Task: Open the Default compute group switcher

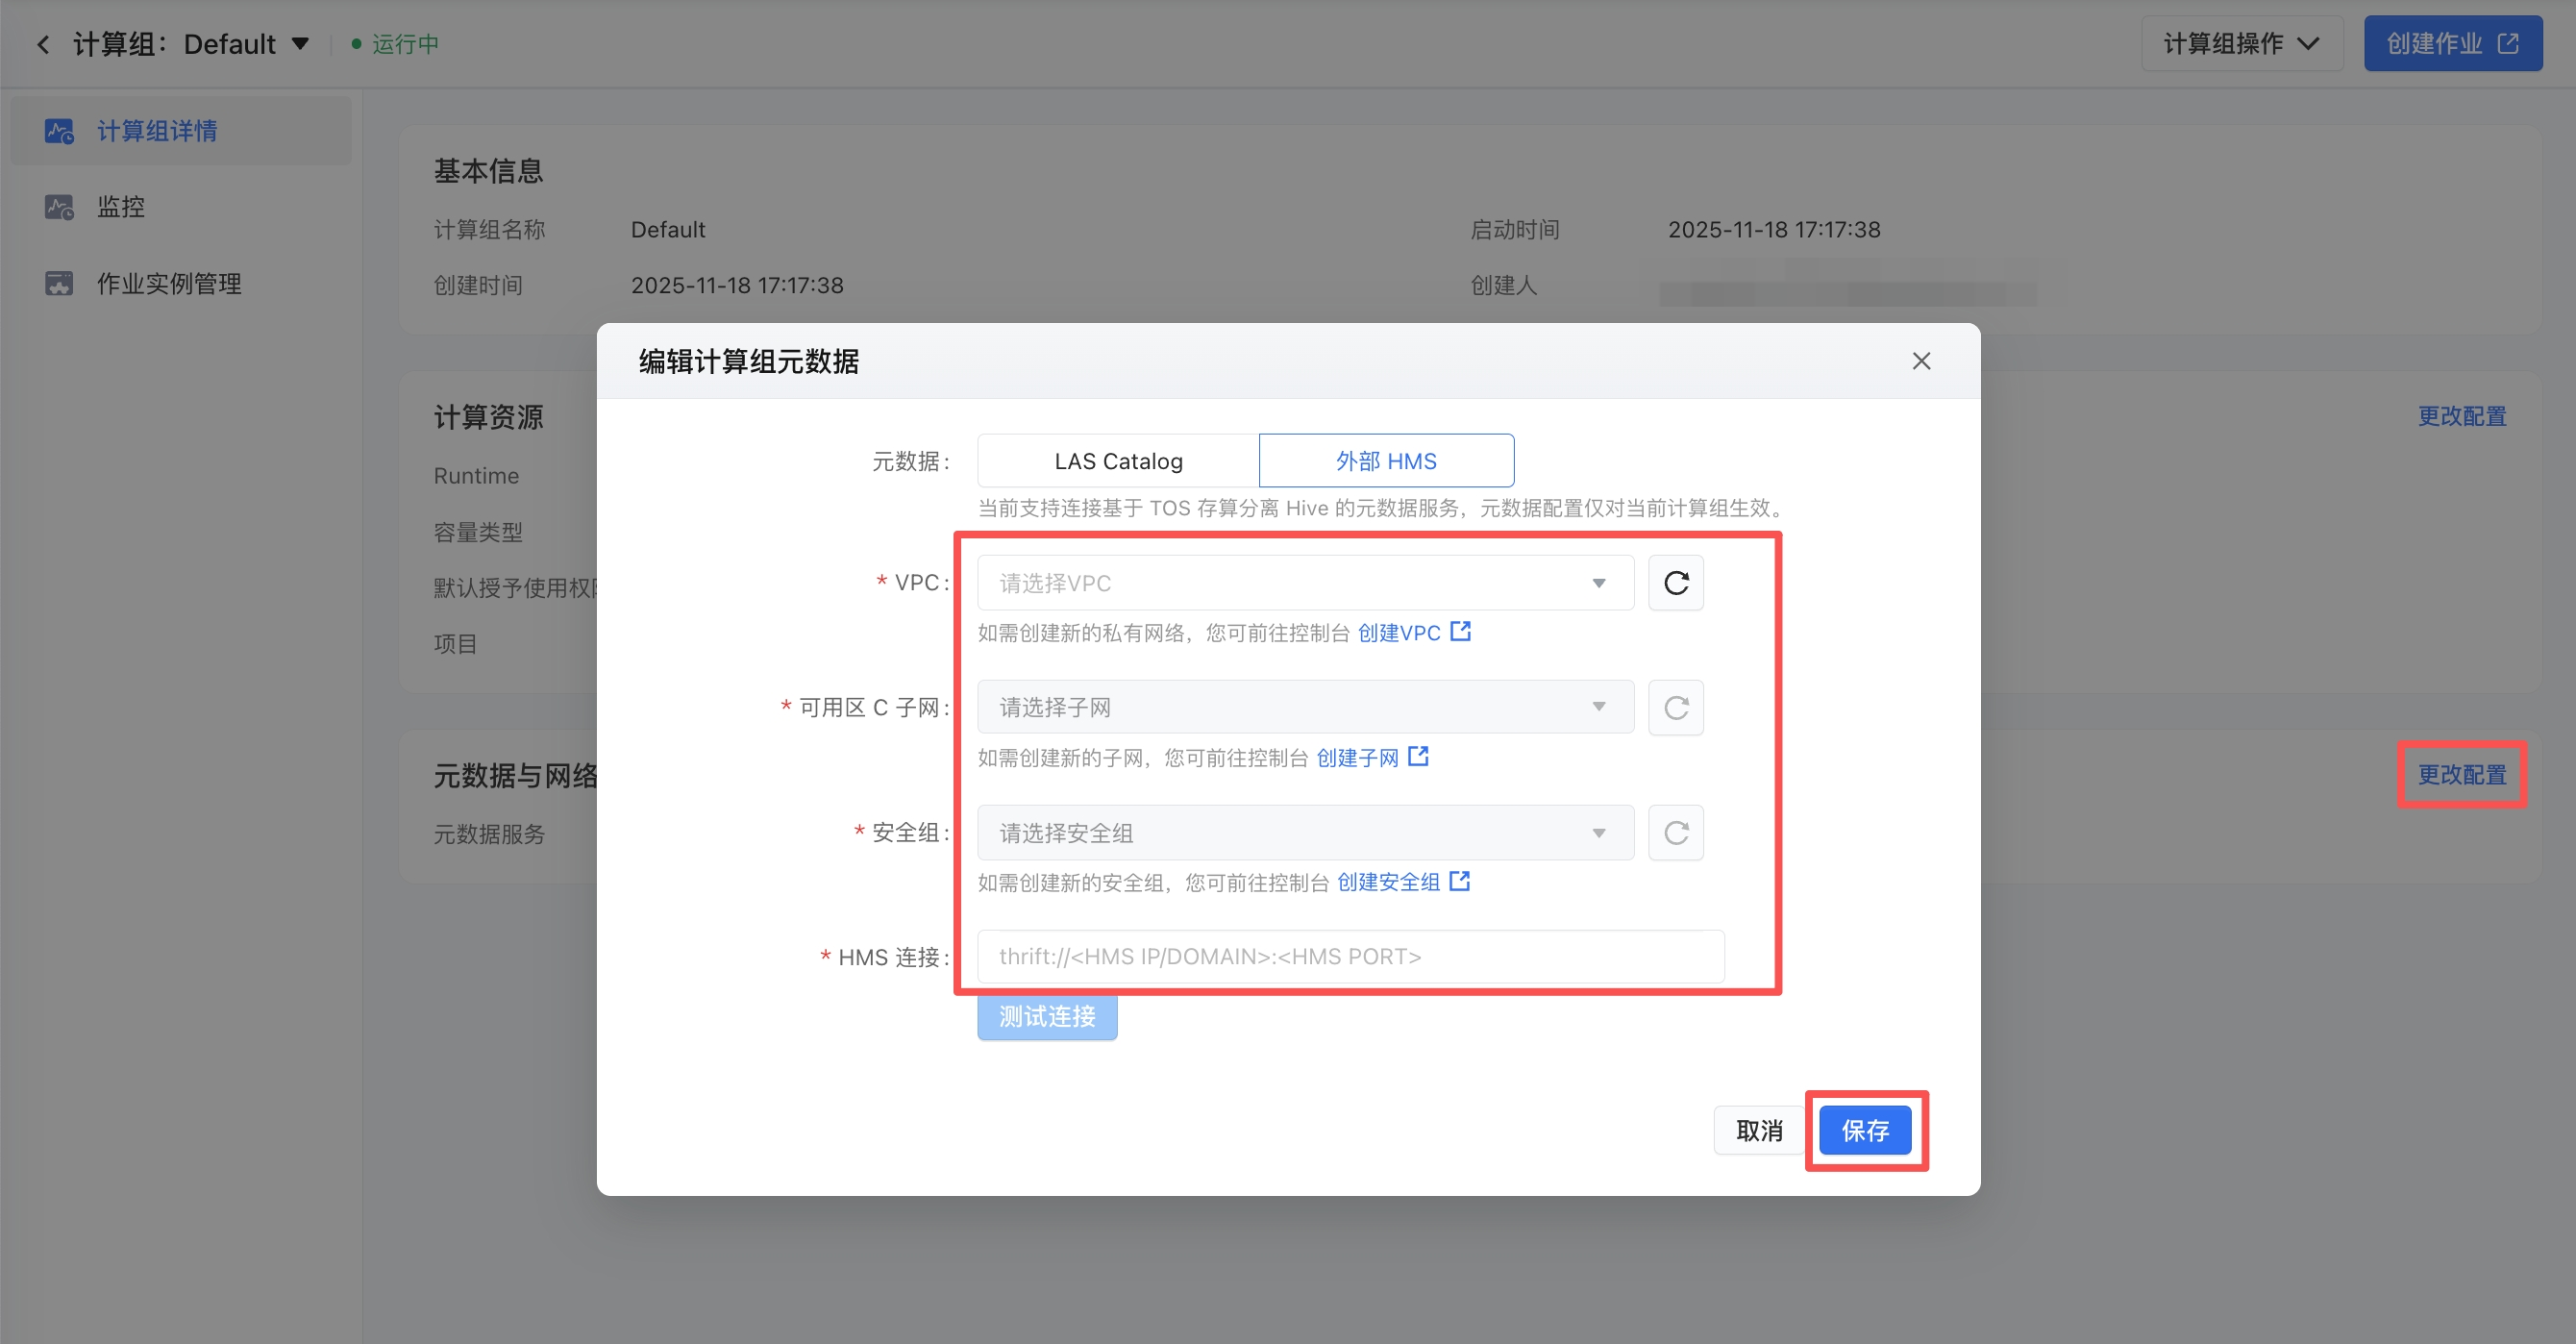Action: coord(299,44)
